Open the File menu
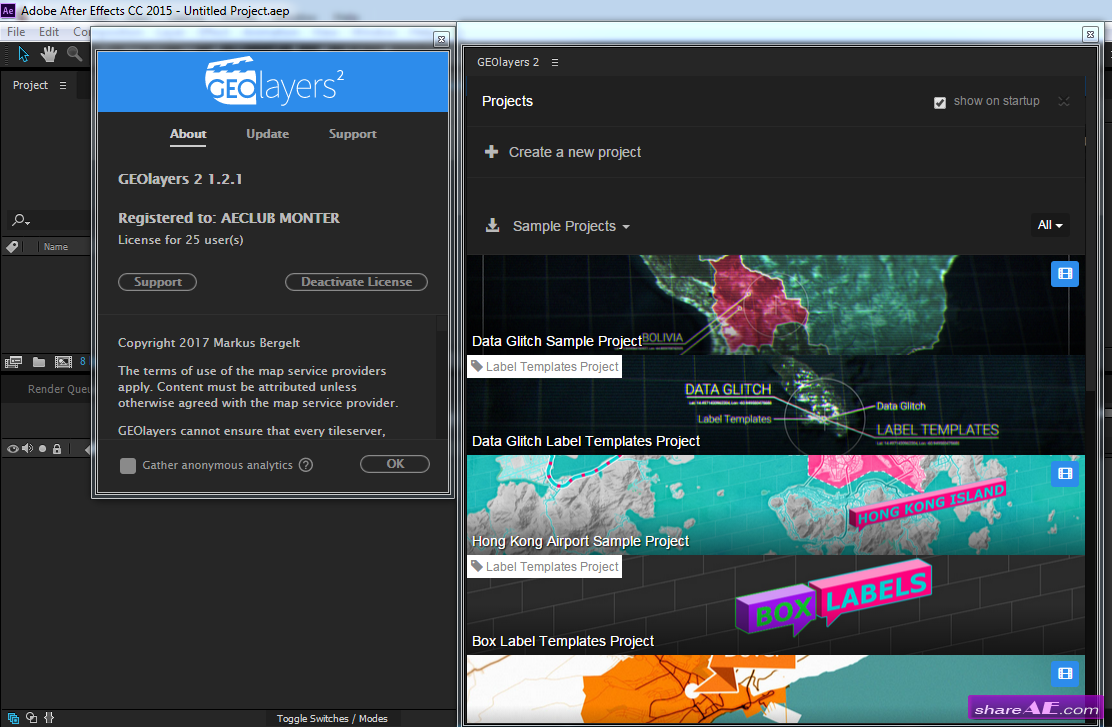This screenshot has height=727, width=1112. [x=15, y=31]
